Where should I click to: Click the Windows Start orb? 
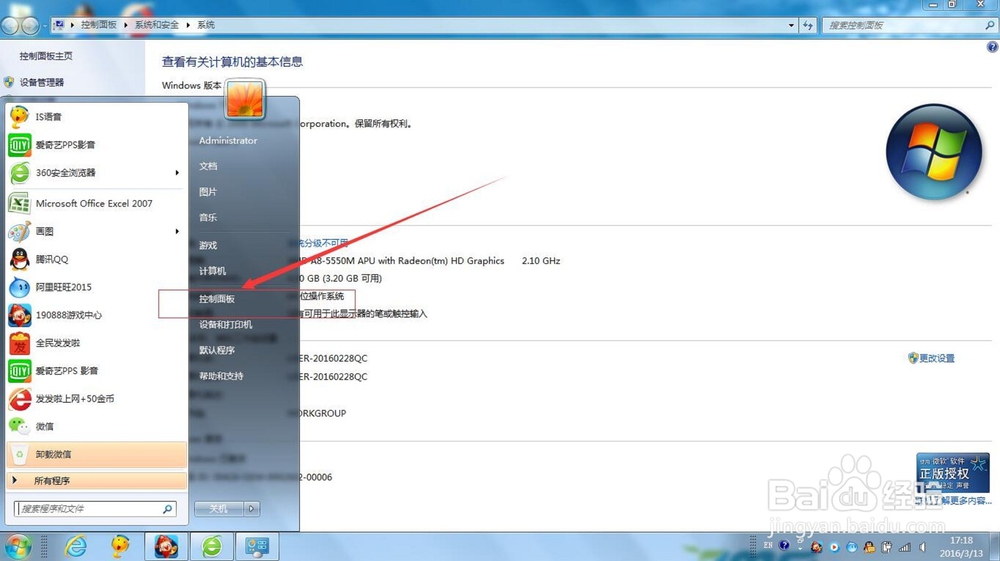point(17,547)
